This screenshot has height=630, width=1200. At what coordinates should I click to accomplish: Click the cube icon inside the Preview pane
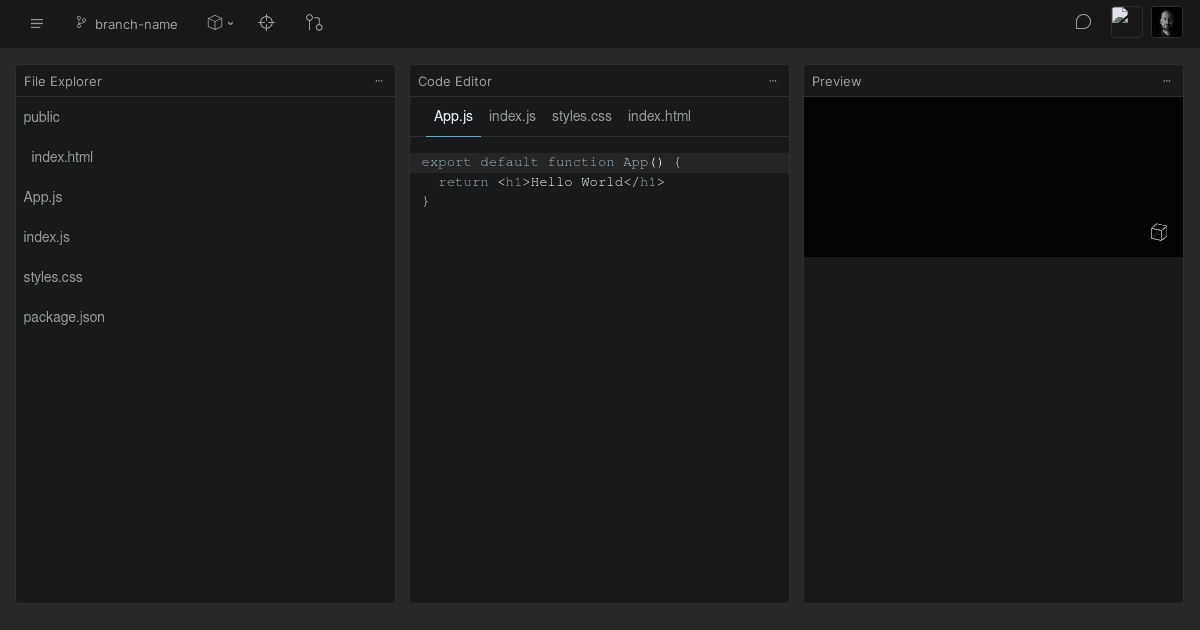pyautogui.click(x=1159, y=232)
